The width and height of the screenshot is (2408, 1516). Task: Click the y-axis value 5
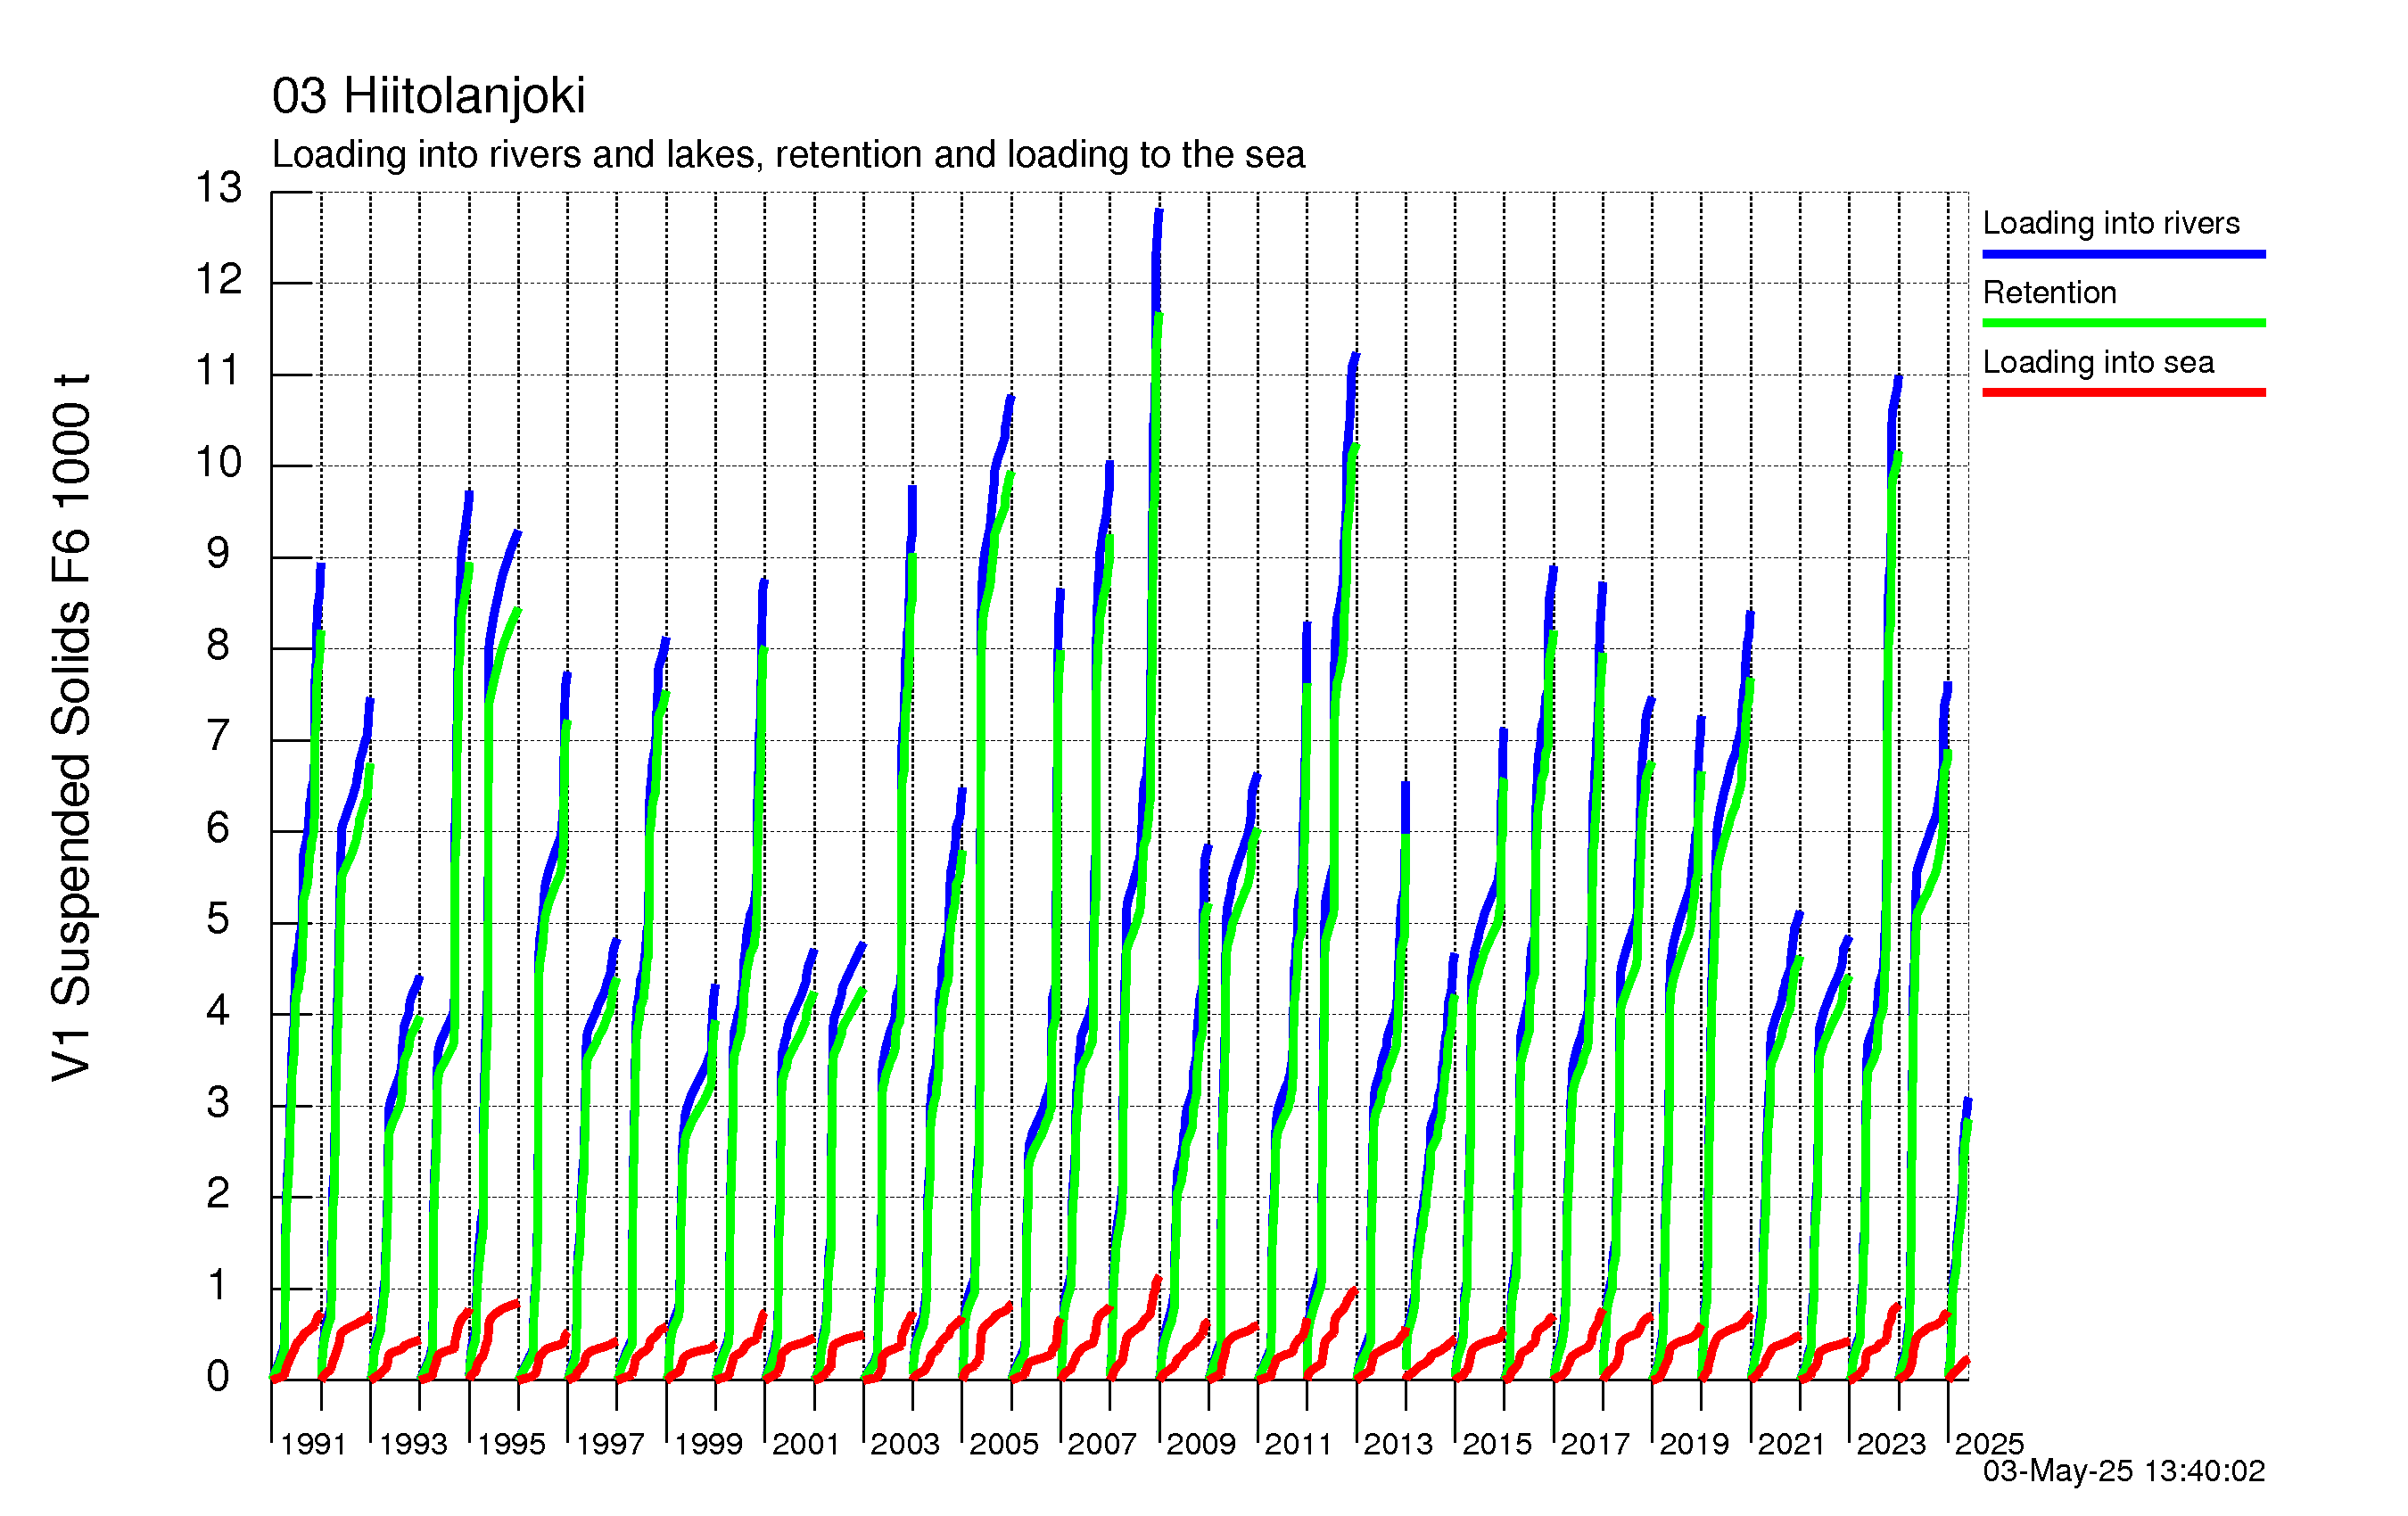click(218, 920)
